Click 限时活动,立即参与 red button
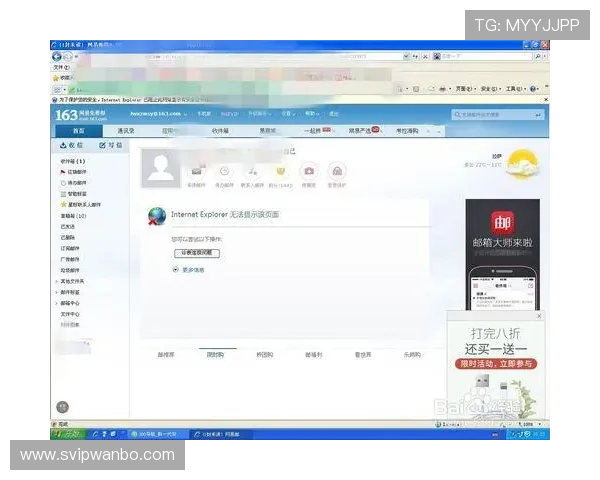This screenshot has height=480, width=600. pos(496,364)
